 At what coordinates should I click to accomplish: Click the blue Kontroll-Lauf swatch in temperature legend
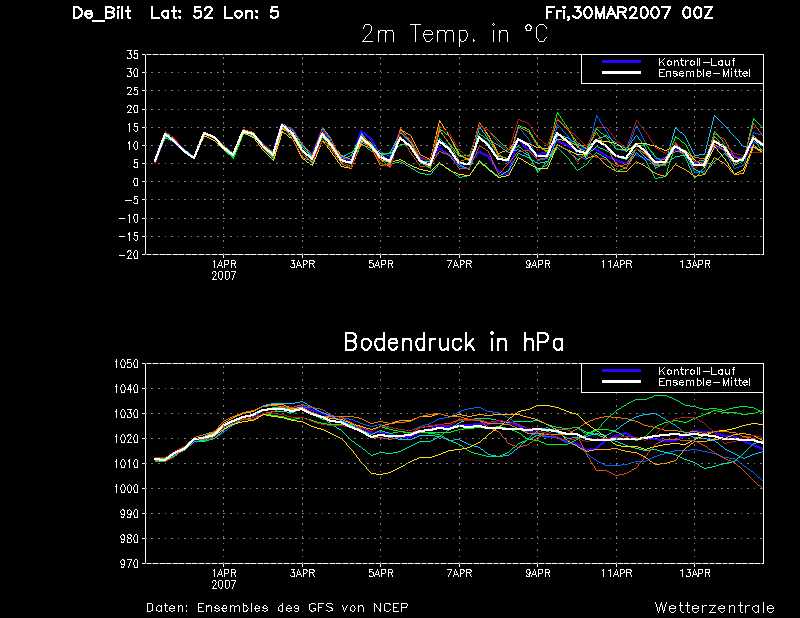coord(621,62)
